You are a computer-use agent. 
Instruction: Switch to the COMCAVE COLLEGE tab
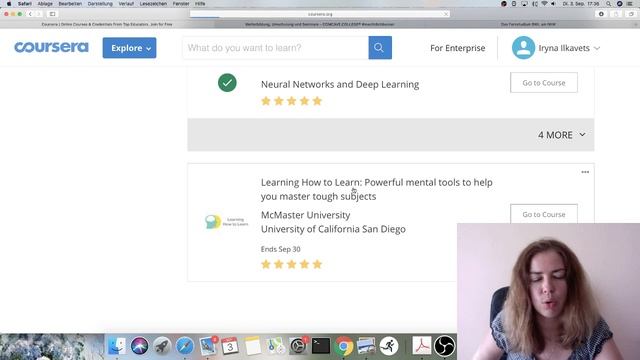pos(320,24)
